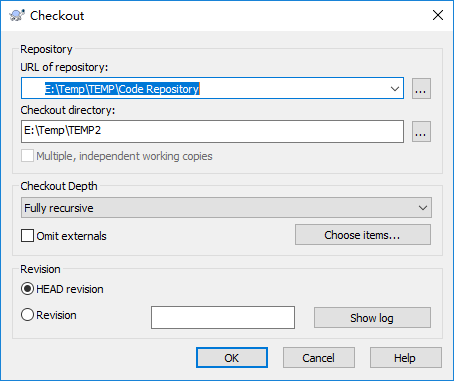Toggle Multiple, independent working copies checkbox
The image size is (454, 381).
(27, 156)
